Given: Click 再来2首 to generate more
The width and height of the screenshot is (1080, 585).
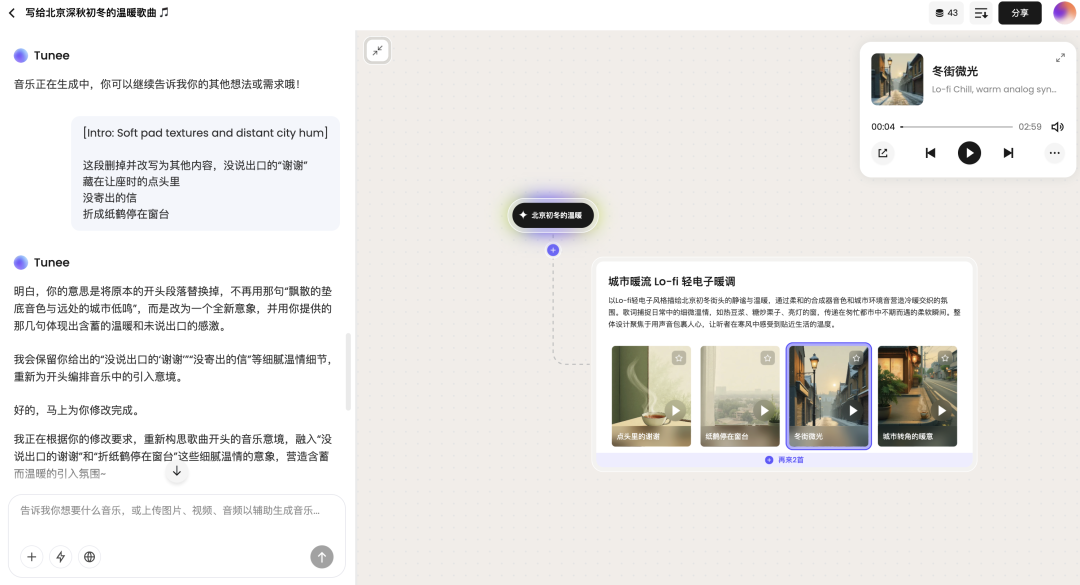Looking at the screenshot, I should (x=785, y=460).
